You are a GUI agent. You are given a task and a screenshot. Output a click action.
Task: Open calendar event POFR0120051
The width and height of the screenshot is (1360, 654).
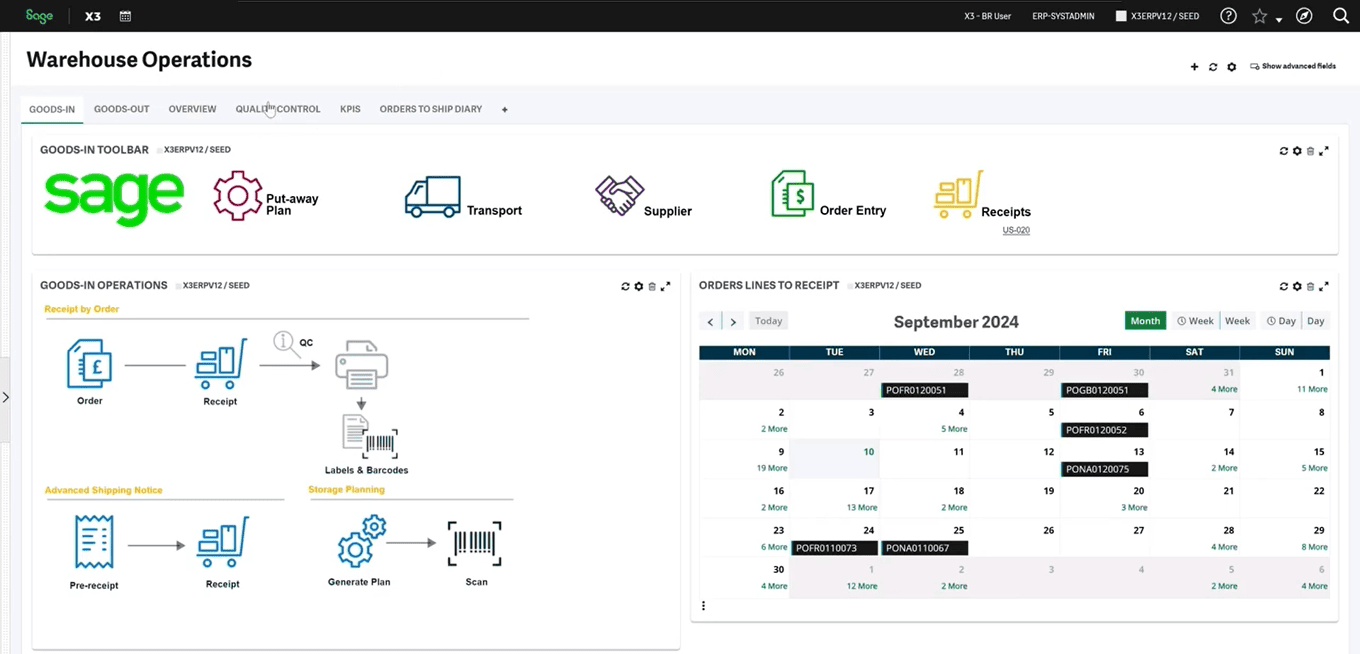coord(924,390)
